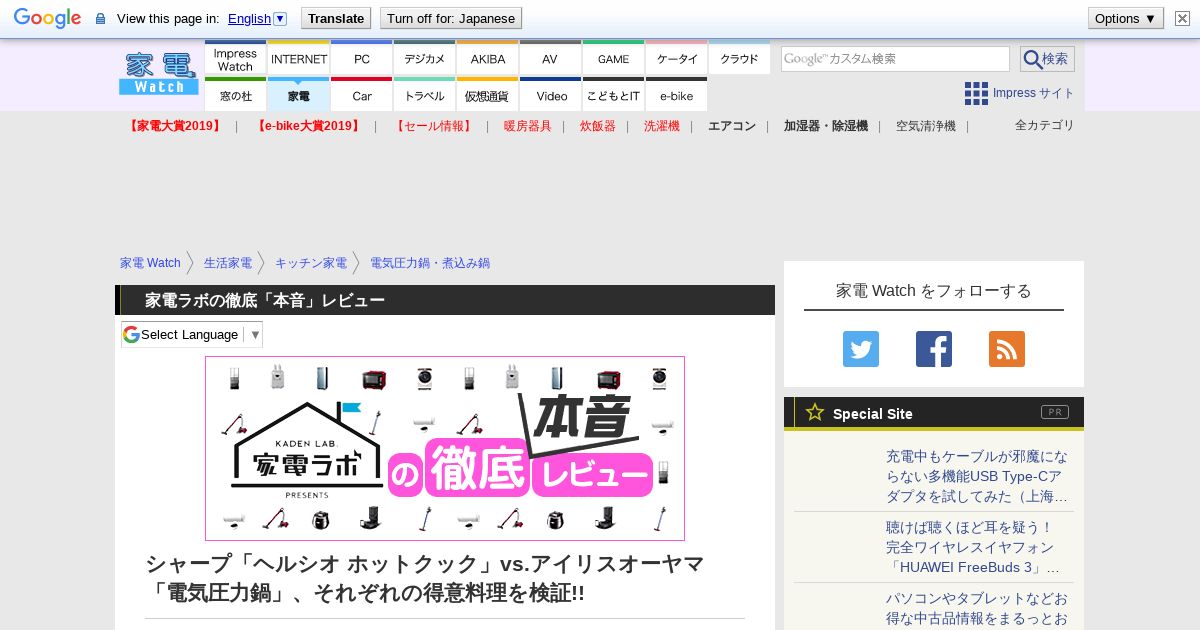Open the Car tab
Screen dimensions: 1200x630
[x=362, y=95]
